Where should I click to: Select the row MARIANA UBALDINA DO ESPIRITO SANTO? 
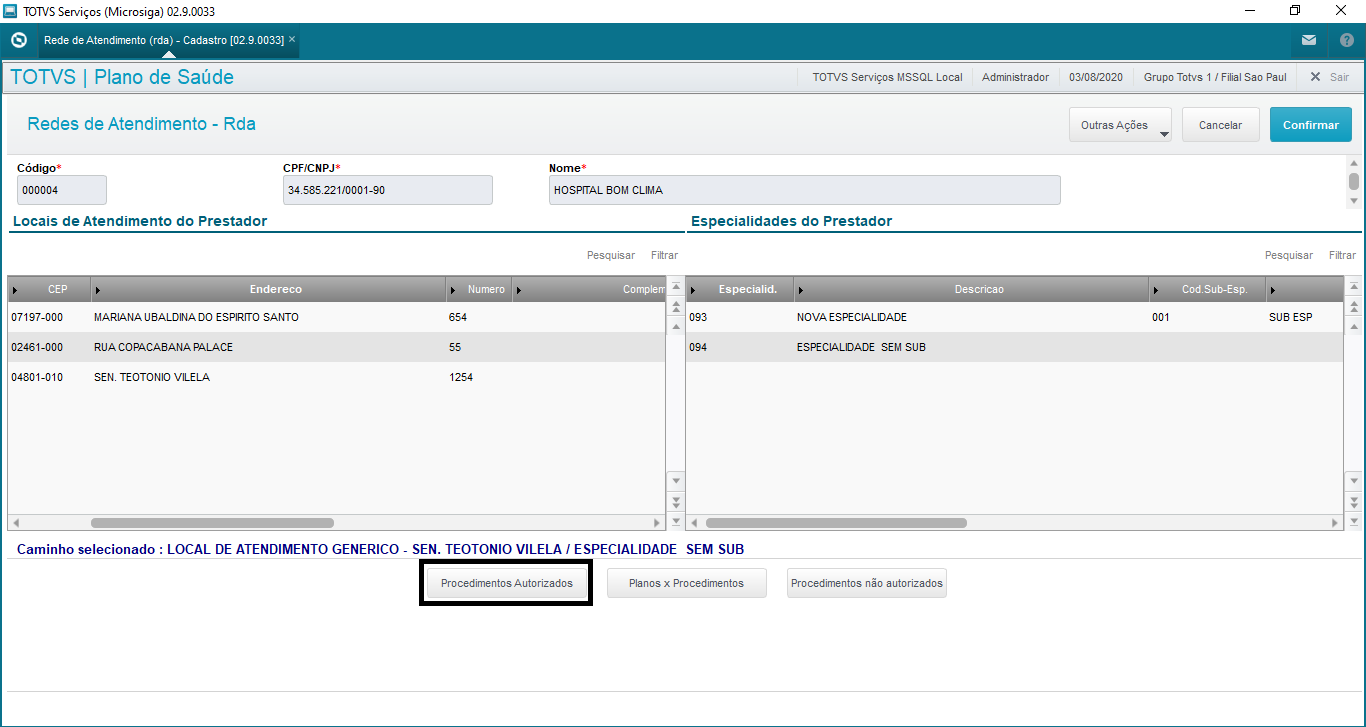click(336, 317)
